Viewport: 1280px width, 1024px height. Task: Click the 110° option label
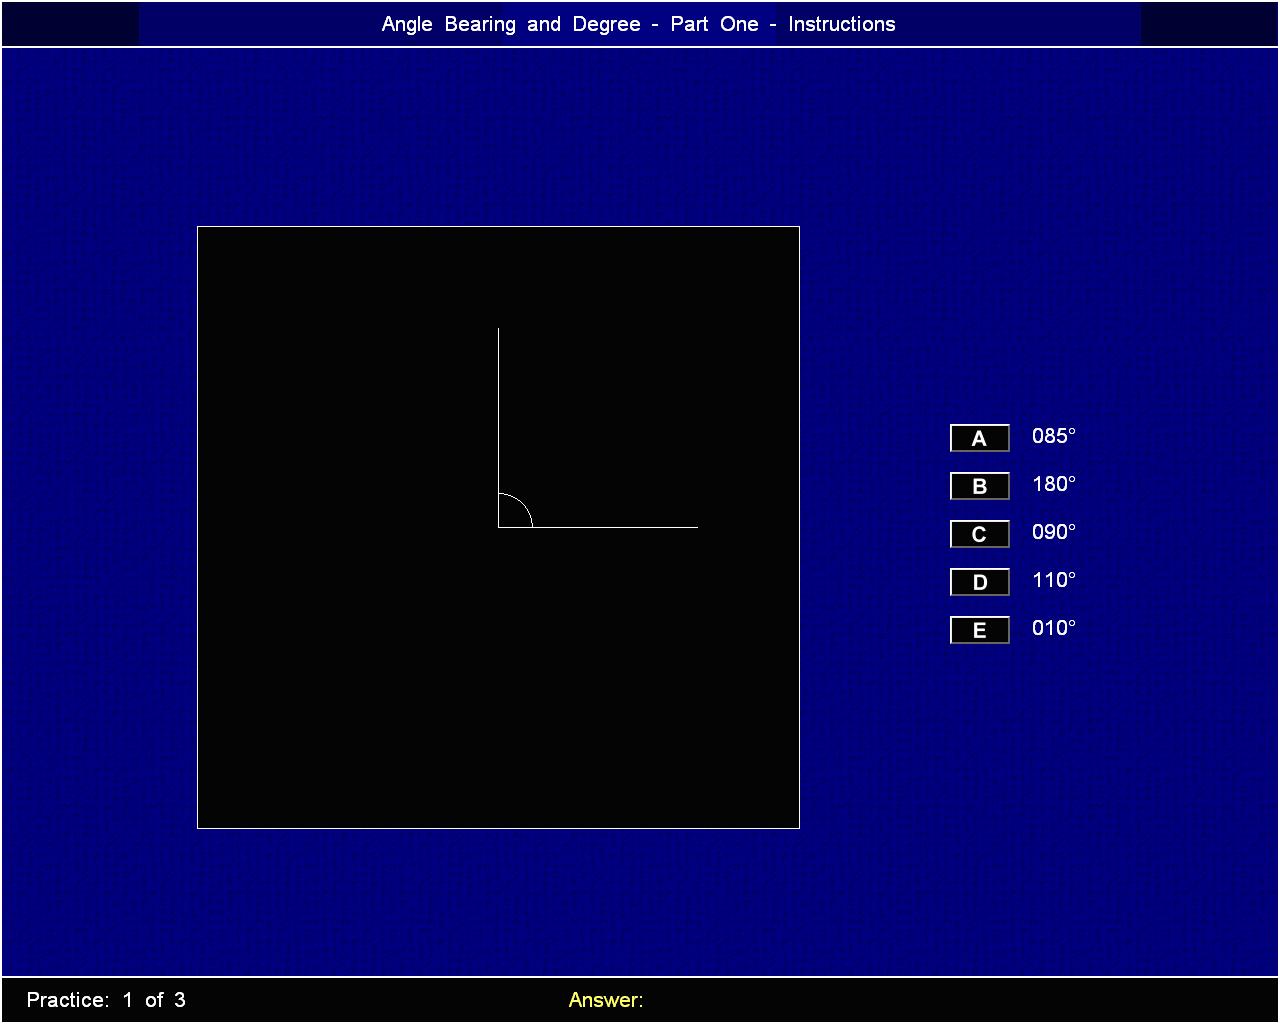point(1054,580)
